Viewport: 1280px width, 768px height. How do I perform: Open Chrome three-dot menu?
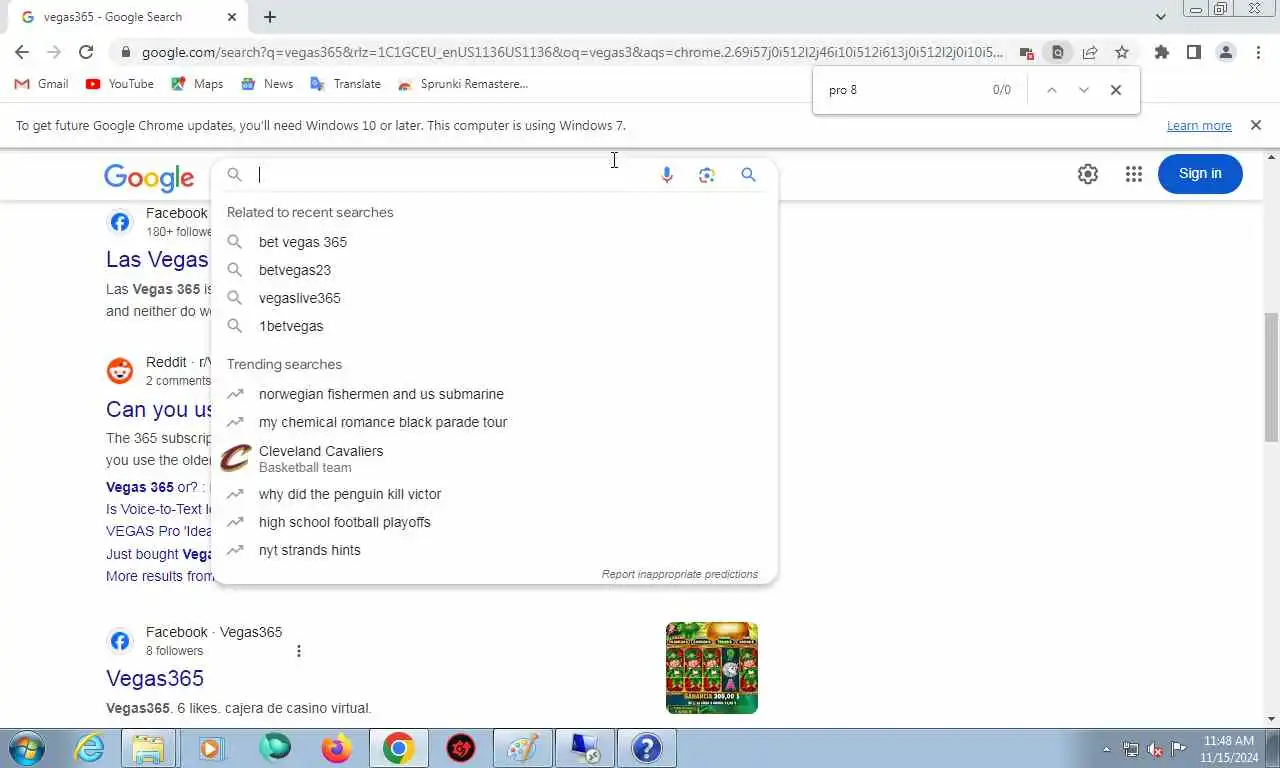point(1258,52)
